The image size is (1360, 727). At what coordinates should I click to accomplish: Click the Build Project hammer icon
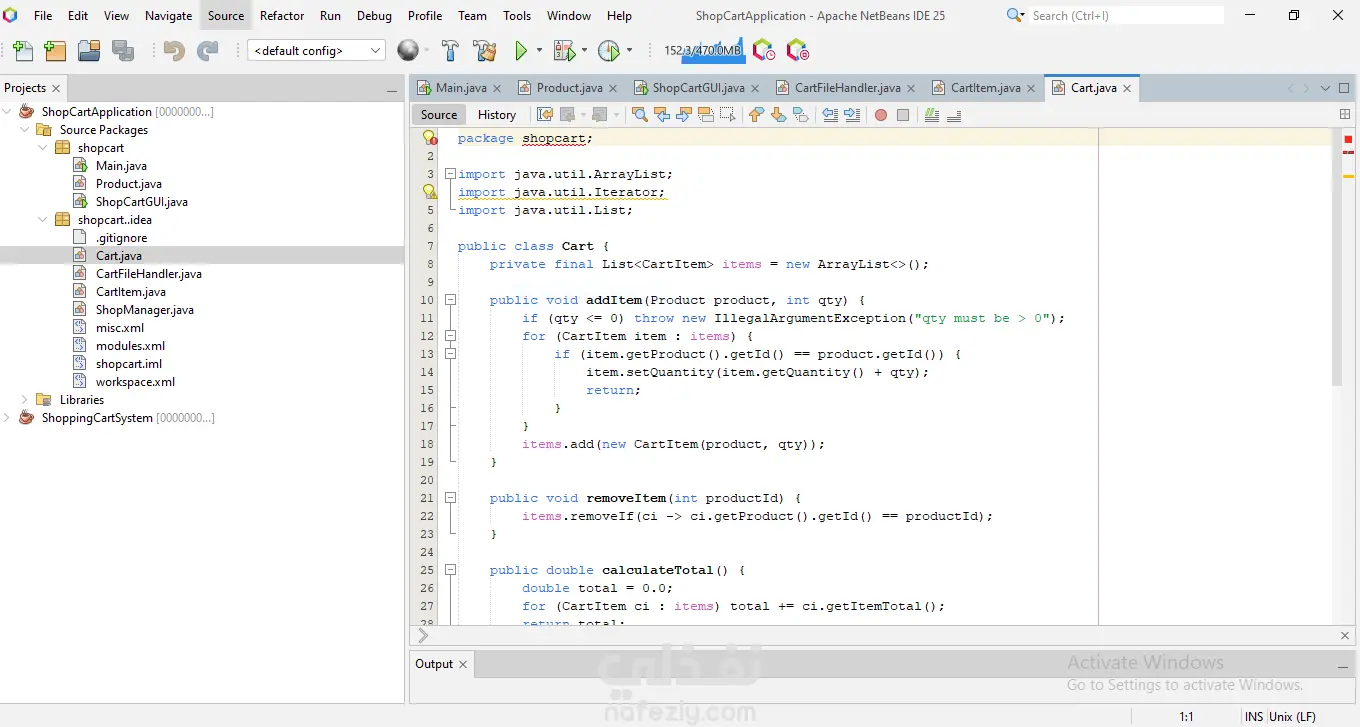450,51
